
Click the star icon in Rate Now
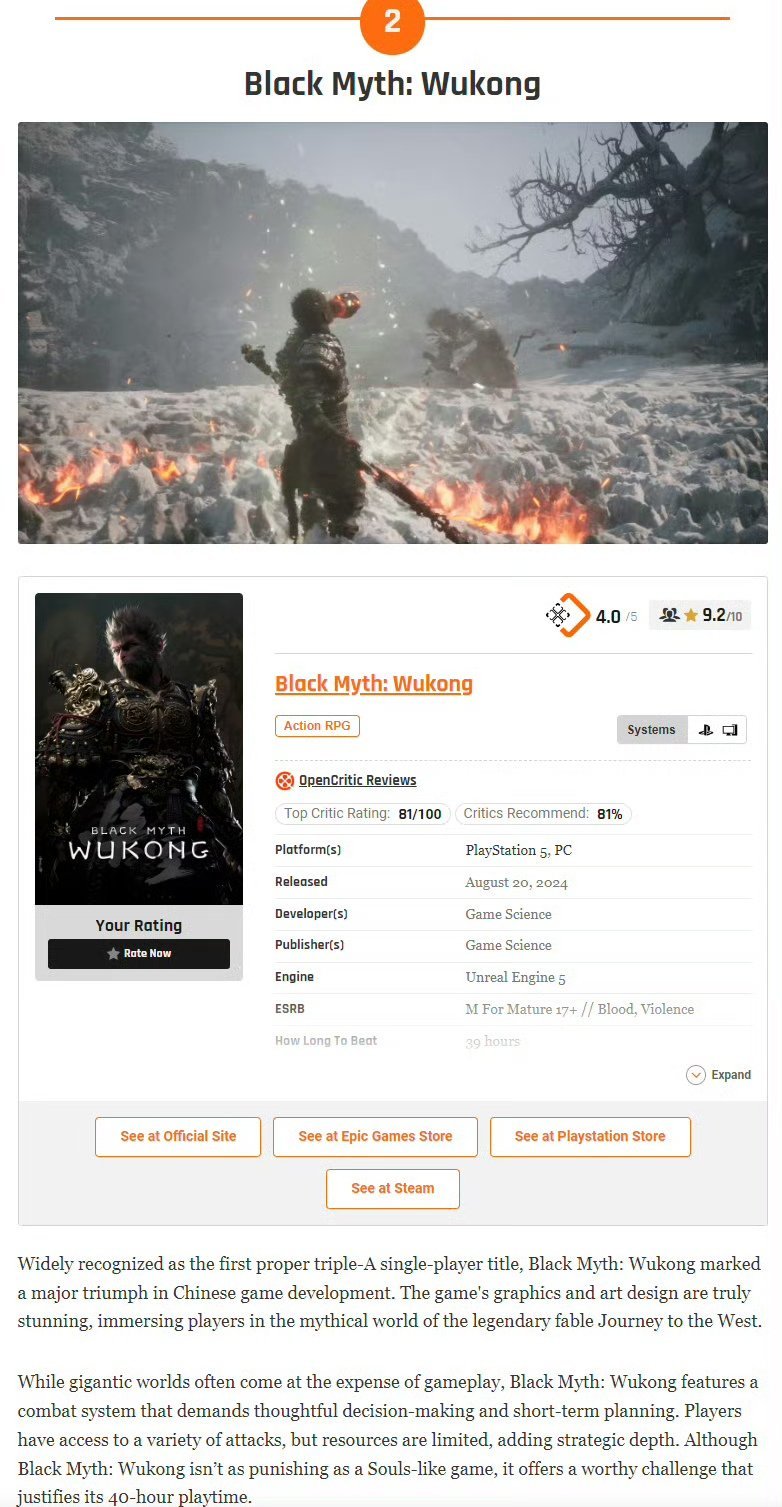click(114, 954)
